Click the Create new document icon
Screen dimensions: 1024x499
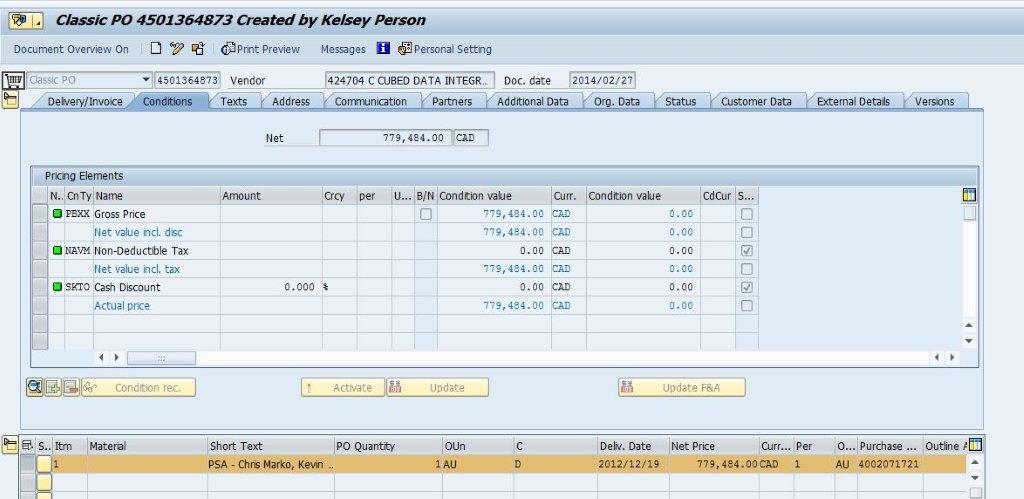point(156,49)
